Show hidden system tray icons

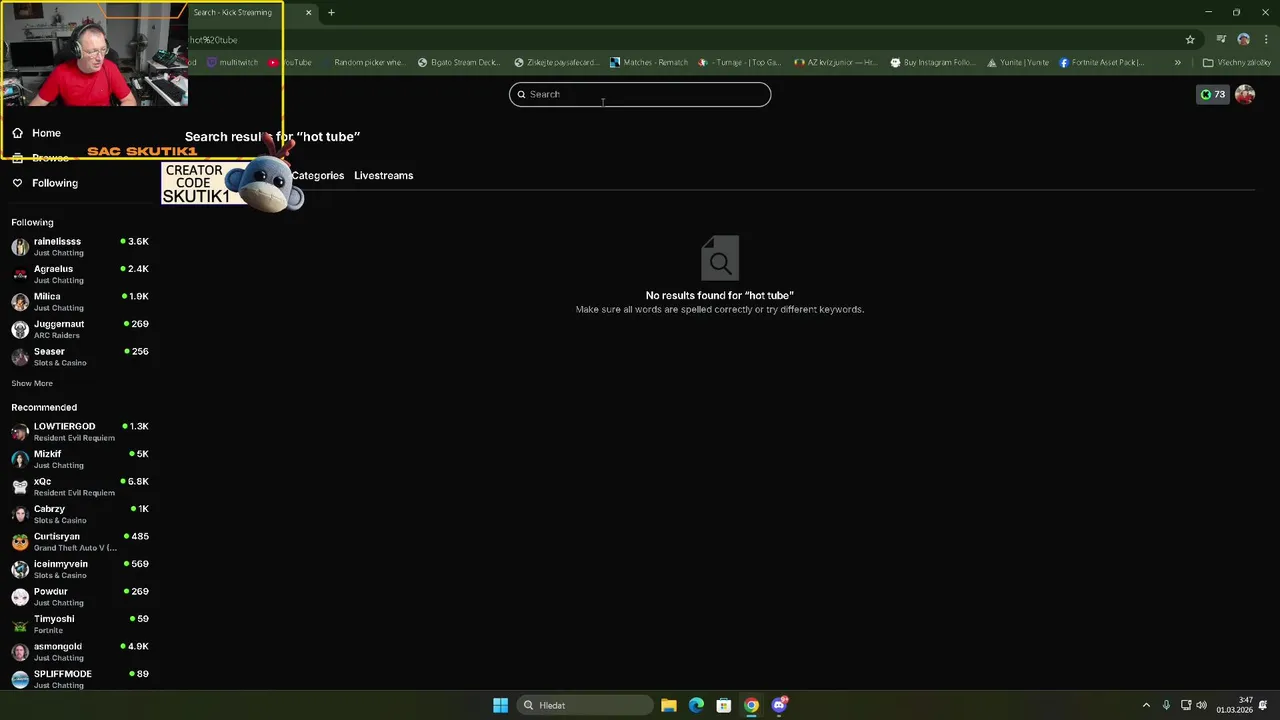pyautogui.click(x=1146, y=705)
